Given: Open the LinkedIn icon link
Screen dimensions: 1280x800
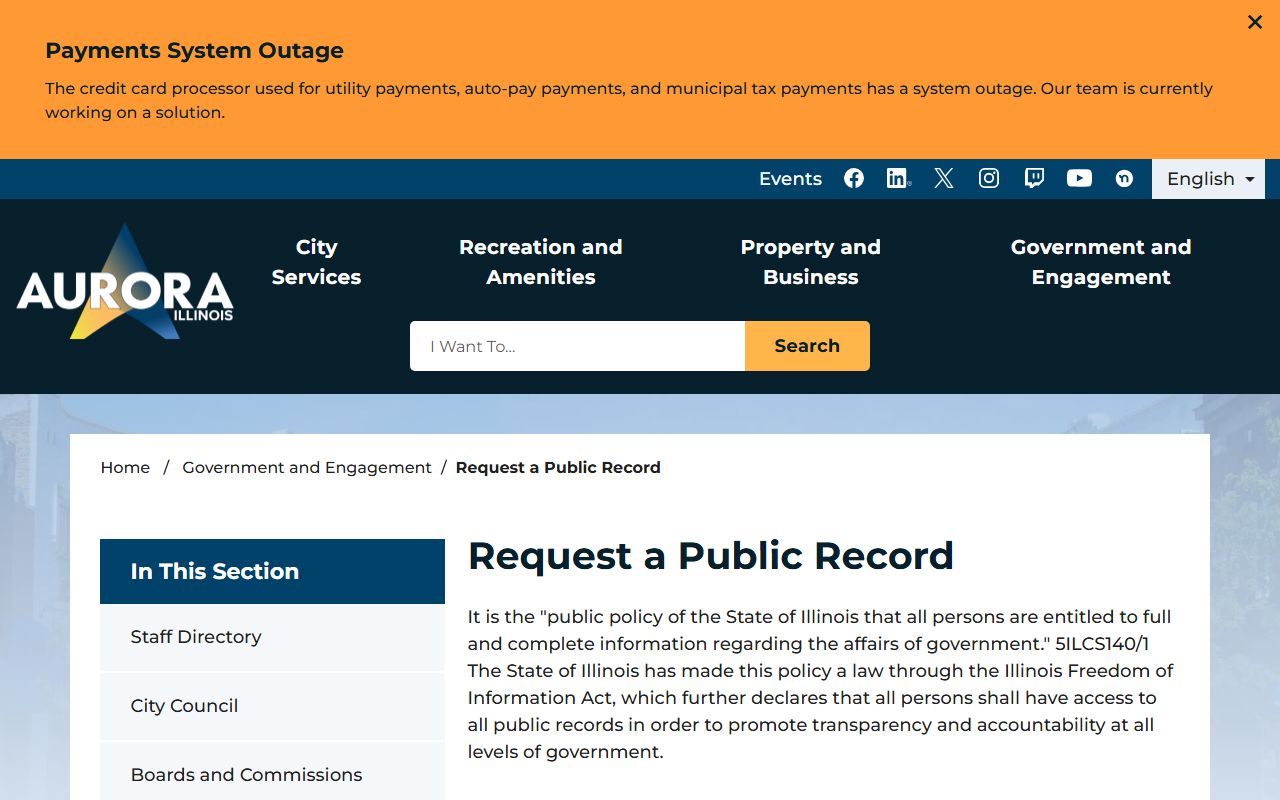Looking at the screenshot, I should (x=898, y=178).
